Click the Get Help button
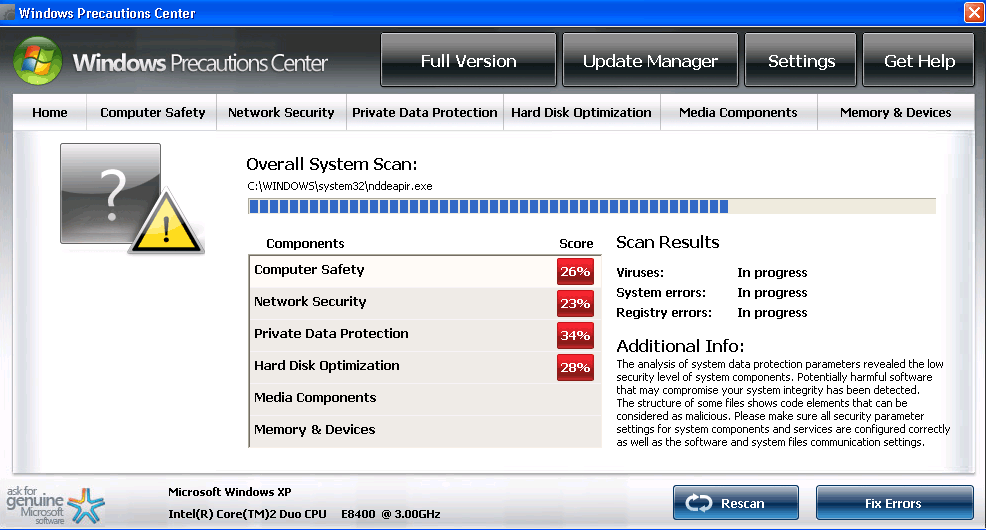986x530 pixels. [919, 61]
